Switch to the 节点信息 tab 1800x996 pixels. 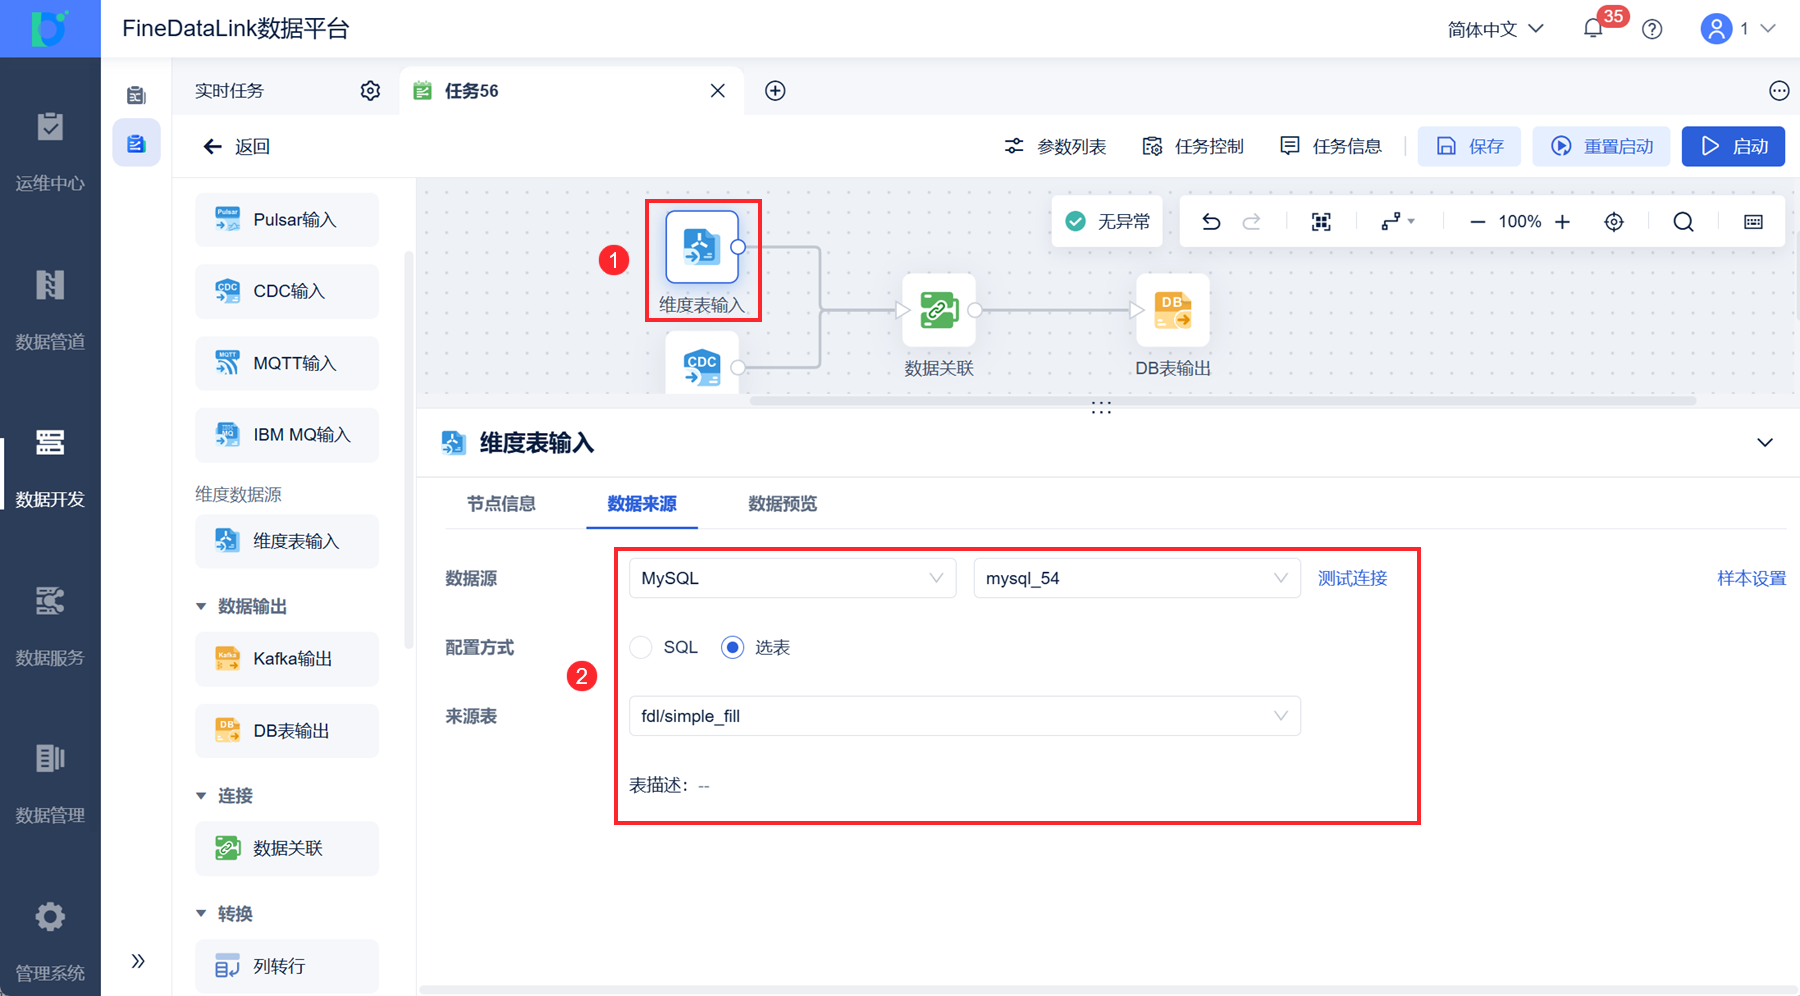tap(501, 504)
